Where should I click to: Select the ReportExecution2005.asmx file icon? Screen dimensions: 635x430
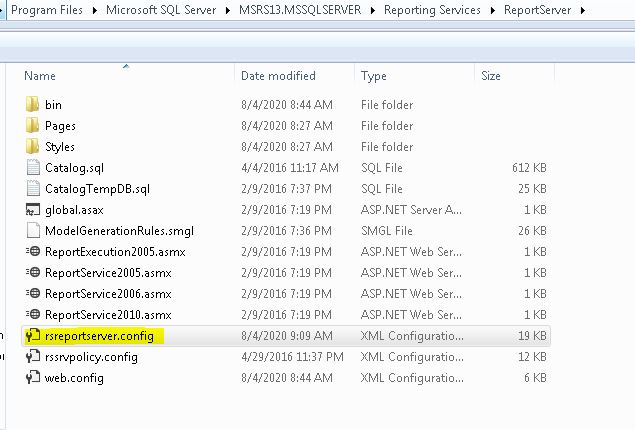click(x=32, y=252)
